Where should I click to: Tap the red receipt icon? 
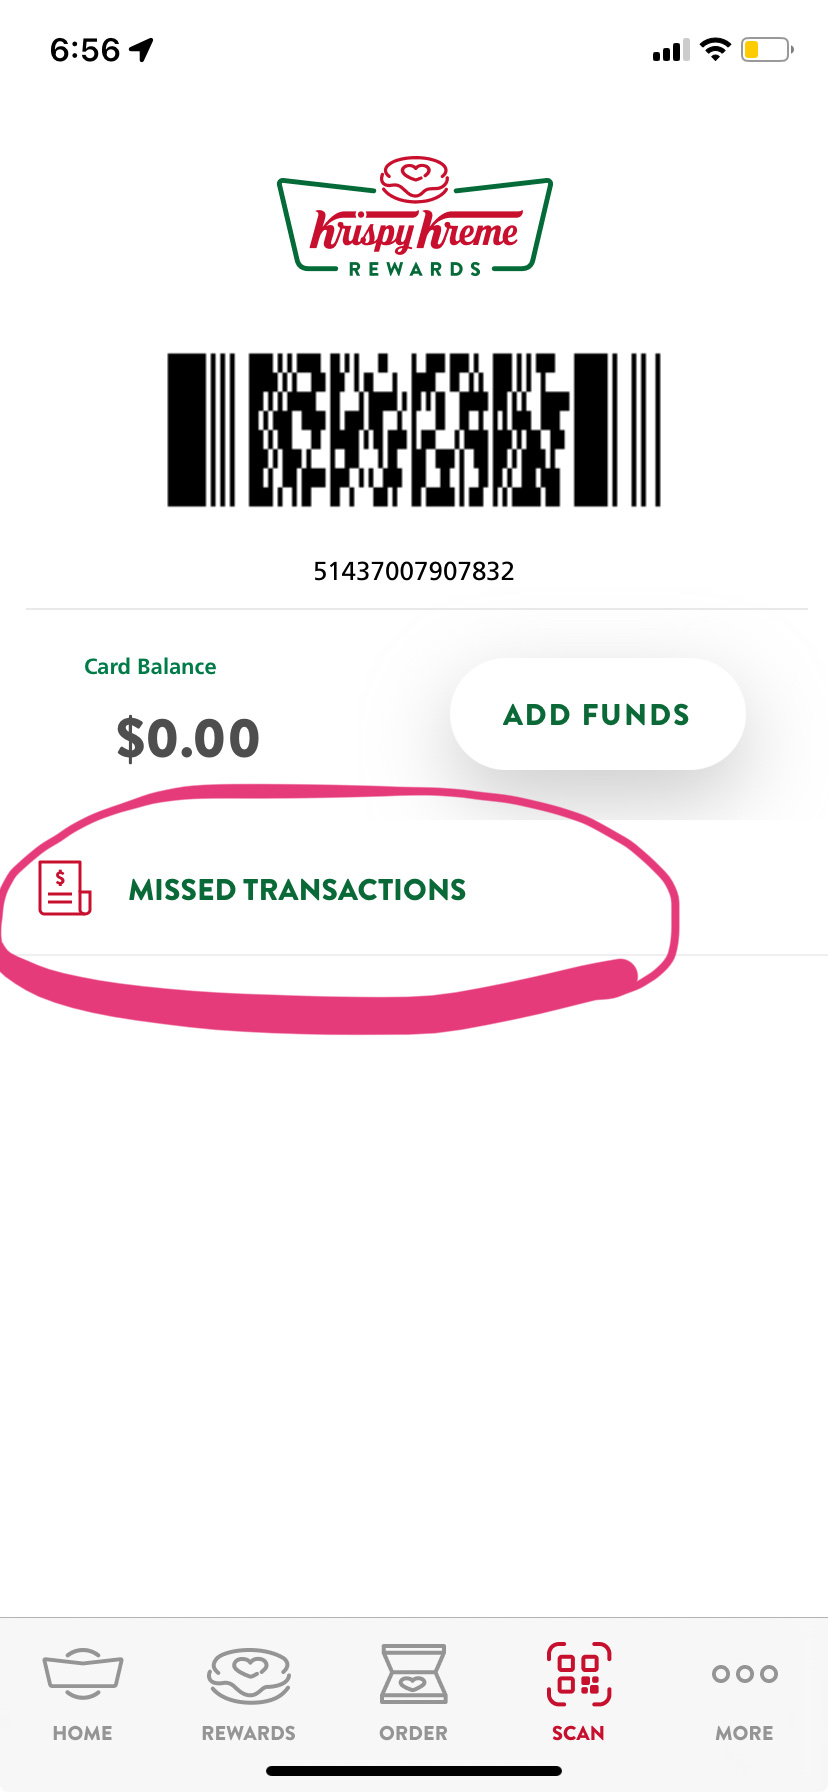click(x=64, y=888)
